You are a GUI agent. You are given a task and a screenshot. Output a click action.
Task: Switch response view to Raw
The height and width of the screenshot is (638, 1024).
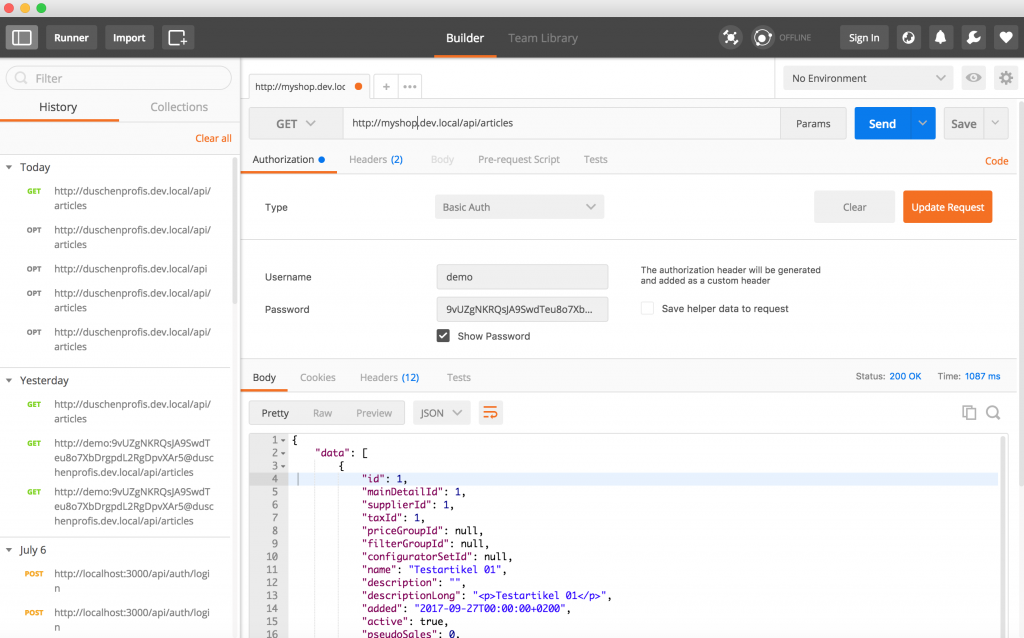coord(322,413)
